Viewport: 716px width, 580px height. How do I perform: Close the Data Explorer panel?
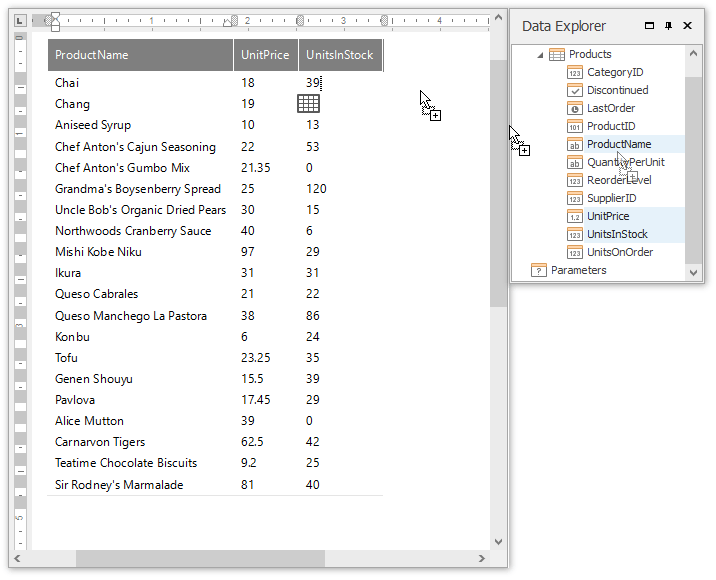pos(688,26)
